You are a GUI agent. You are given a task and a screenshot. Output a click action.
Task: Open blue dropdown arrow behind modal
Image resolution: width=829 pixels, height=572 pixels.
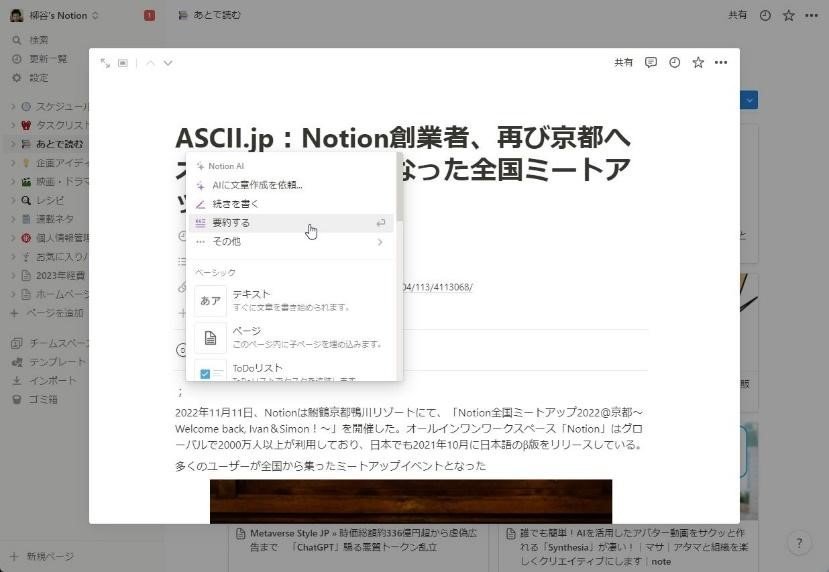(x=750, y=100)
